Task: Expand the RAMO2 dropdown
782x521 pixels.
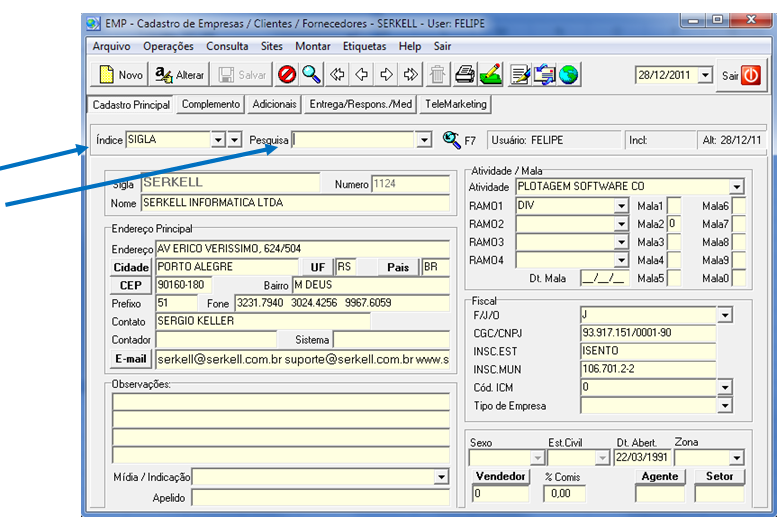Action: pos(621,224)
